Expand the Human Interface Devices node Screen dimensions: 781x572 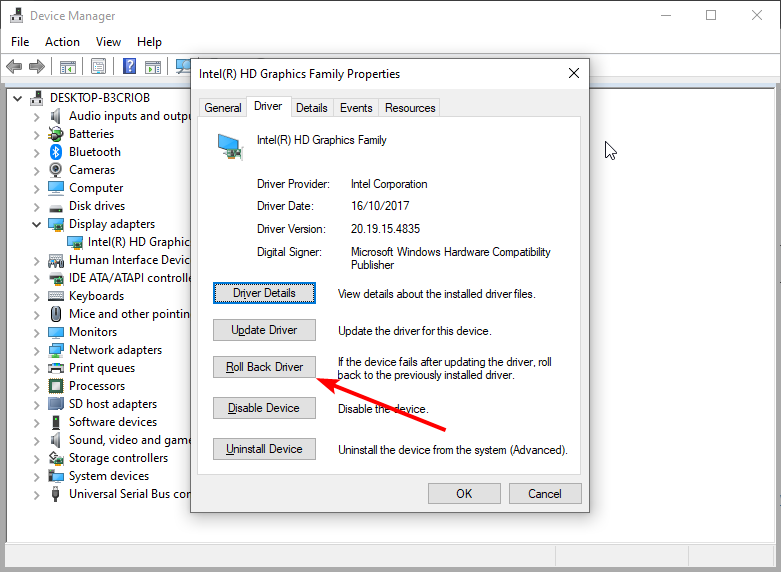(36, 261)
